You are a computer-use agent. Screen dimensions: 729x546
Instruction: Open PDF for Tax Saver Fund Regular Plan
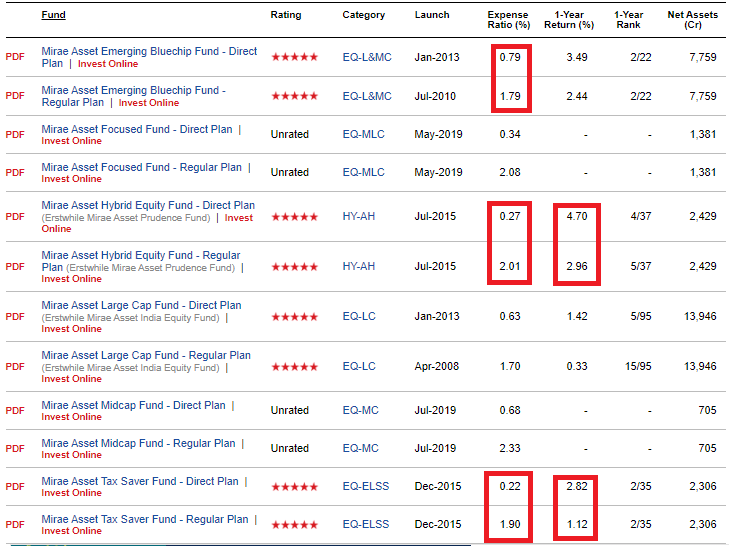pos(15,525)
